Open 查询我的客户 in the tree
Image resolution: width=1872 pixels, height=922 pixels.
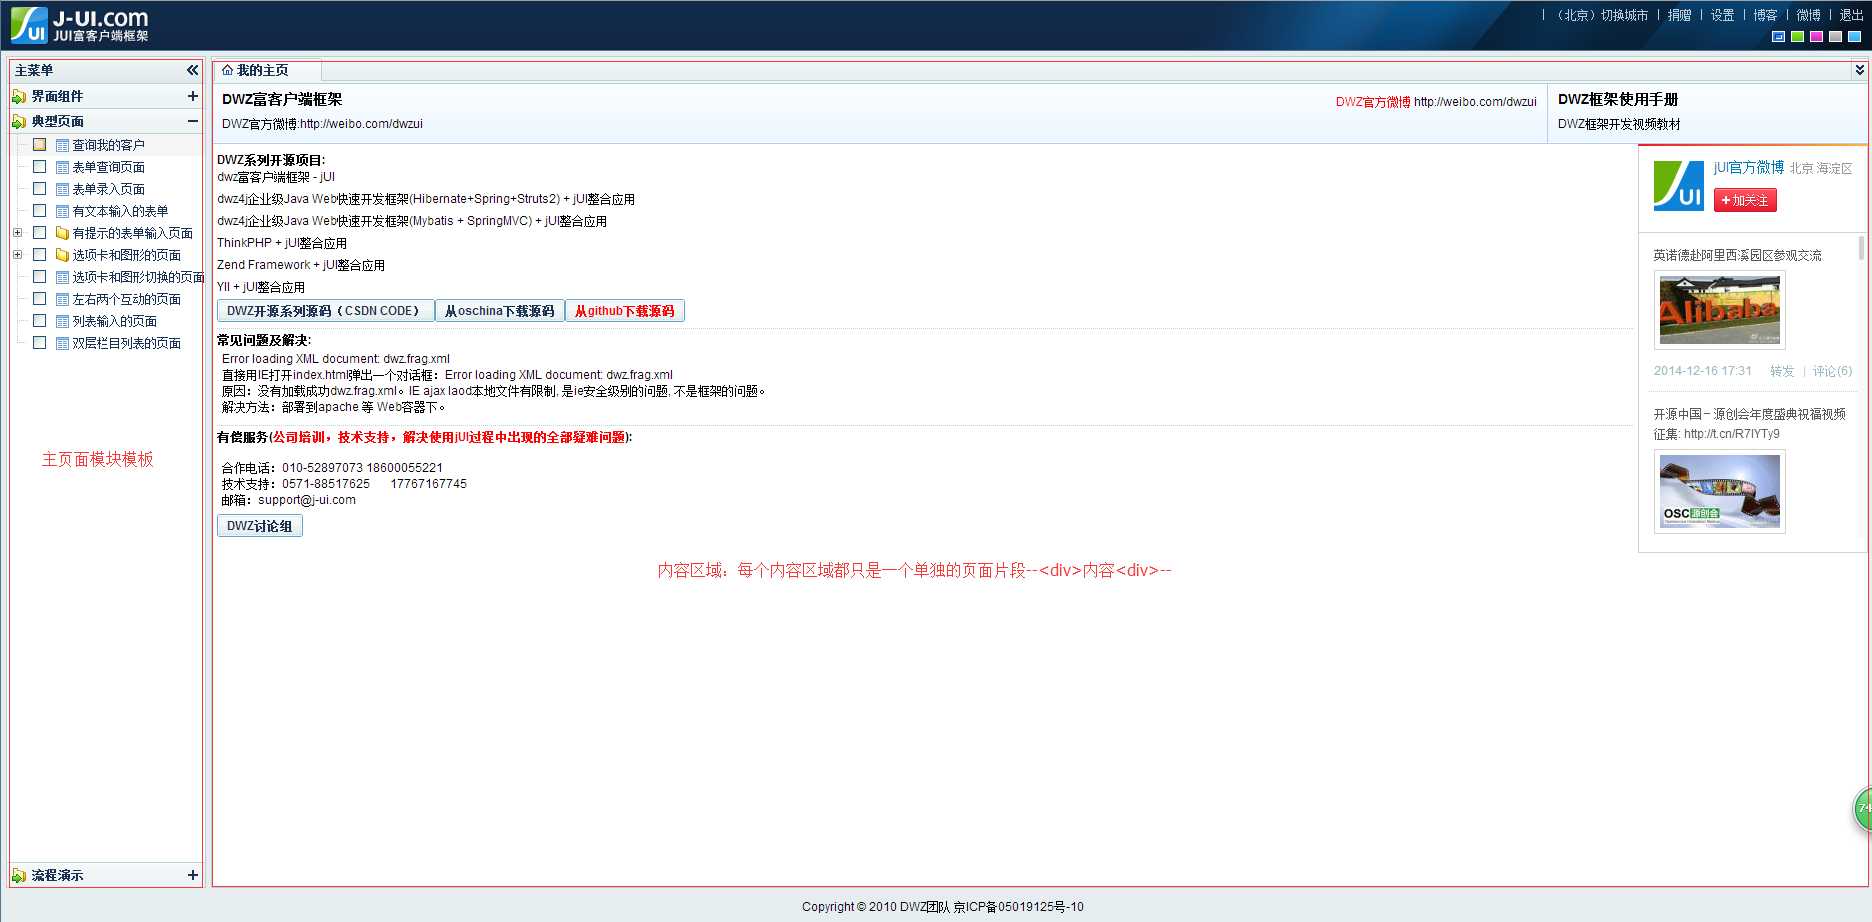point(108,145)
